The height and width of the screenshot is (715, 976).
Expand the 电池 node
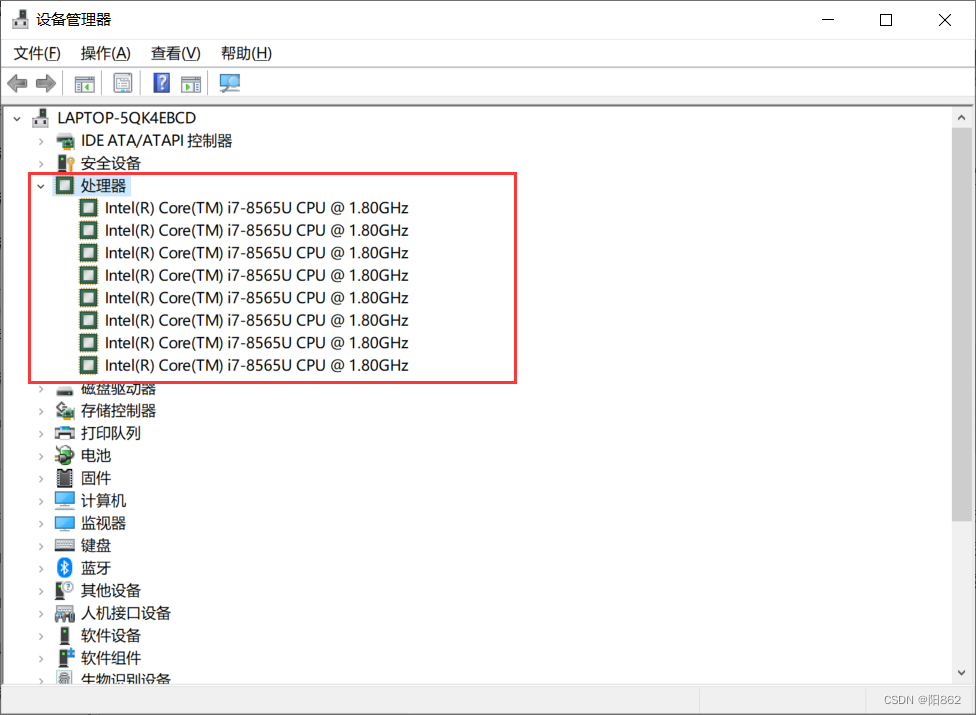point(41,456)
